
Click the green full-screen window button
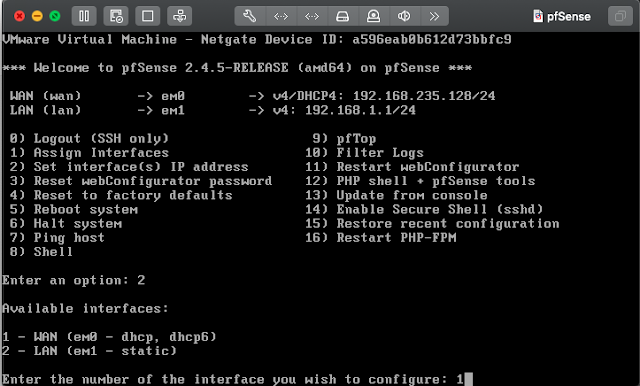pos(55,16)
